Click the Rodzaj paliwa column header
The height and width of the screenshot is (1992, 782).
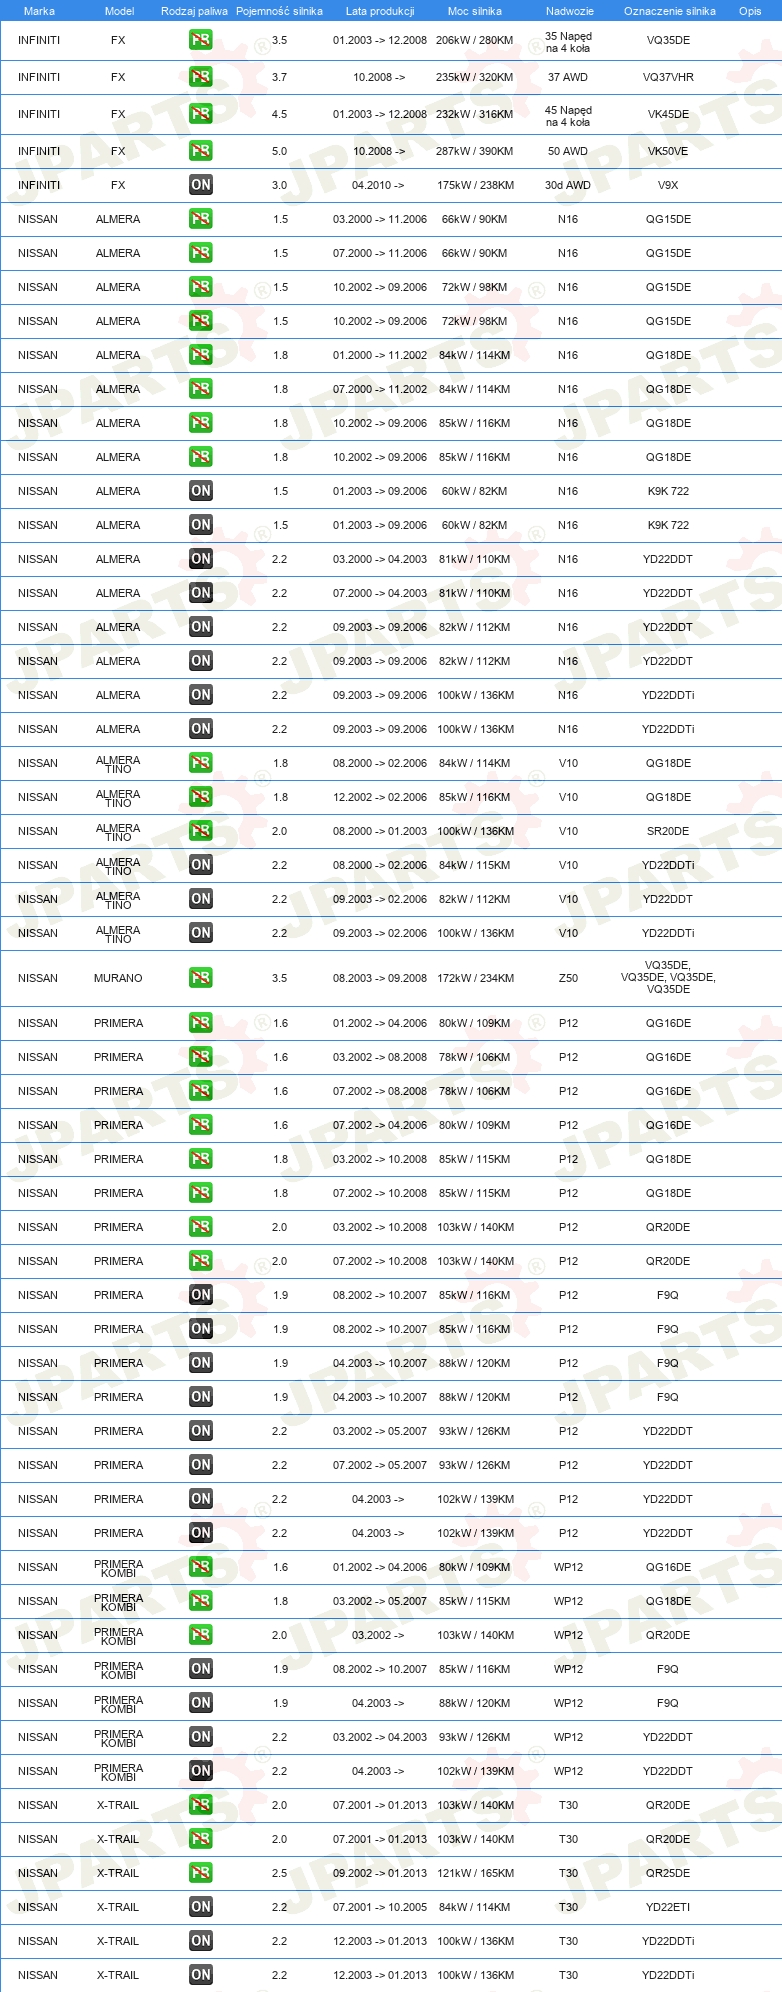coord(194,11)
